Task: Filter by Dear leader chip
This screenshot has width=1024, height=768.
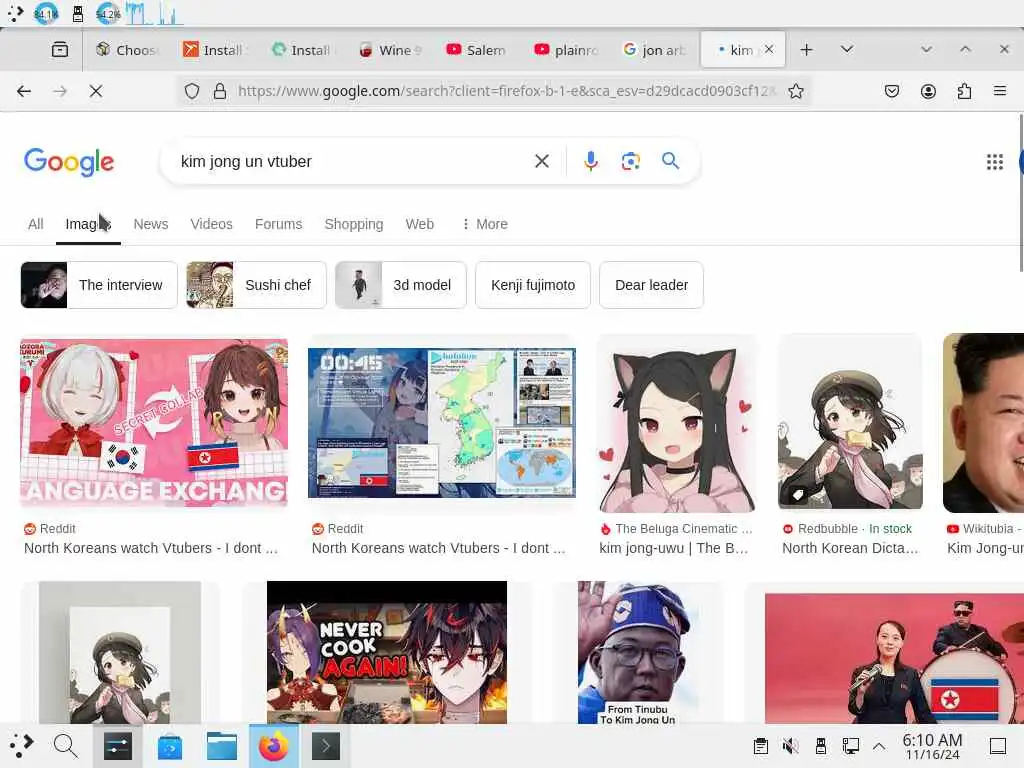Action: point(651,285)
